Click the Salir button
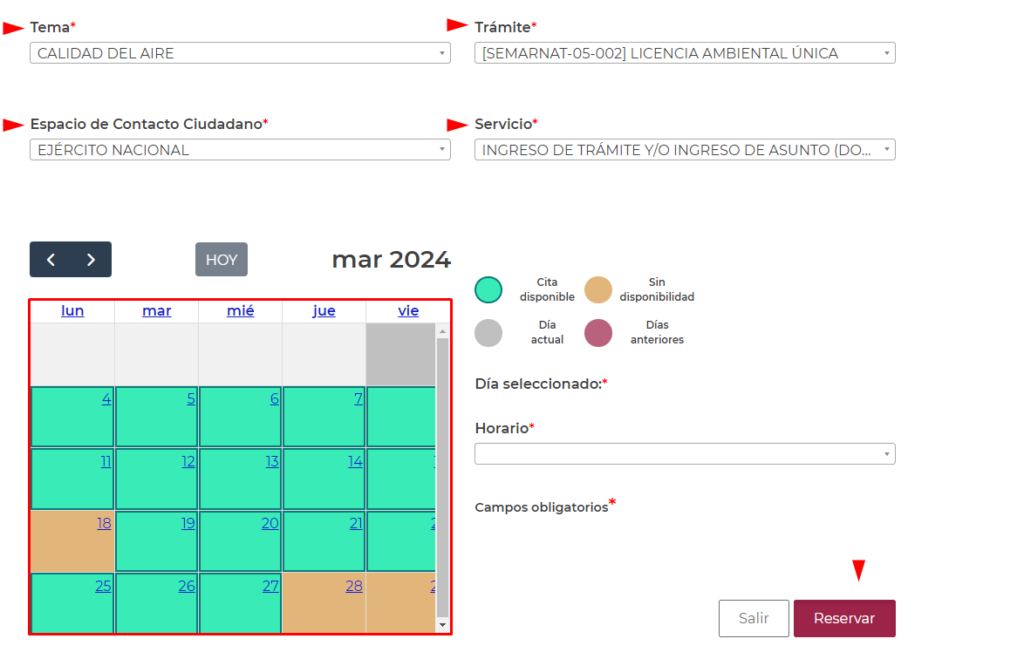The width and height of the screenshot is (1024, 666). tap(753, 618)
